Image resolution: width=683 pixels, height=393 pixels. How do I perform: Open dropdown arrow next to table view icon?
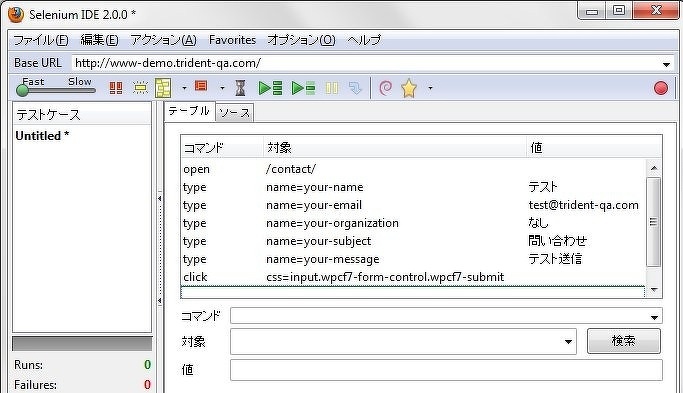pyautogui.click(x=184, y=88)
